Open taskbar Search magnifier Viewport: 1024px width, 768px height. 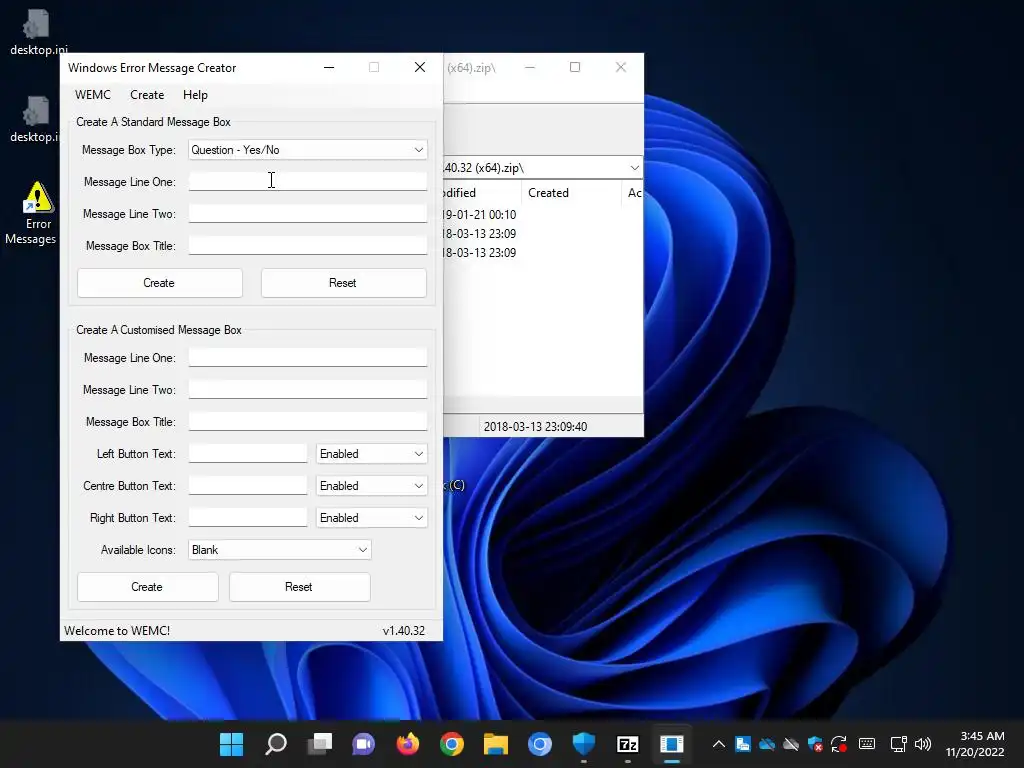[x=276, y=744]
